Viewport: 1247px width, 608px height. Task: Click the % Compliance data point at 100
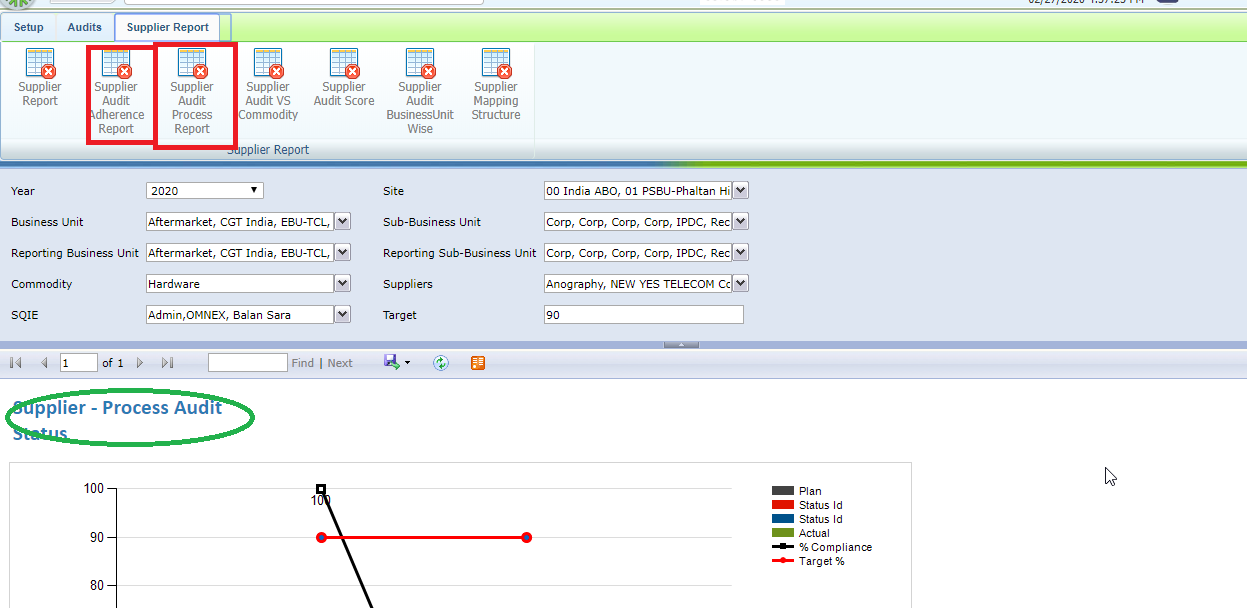coord(321,489)
